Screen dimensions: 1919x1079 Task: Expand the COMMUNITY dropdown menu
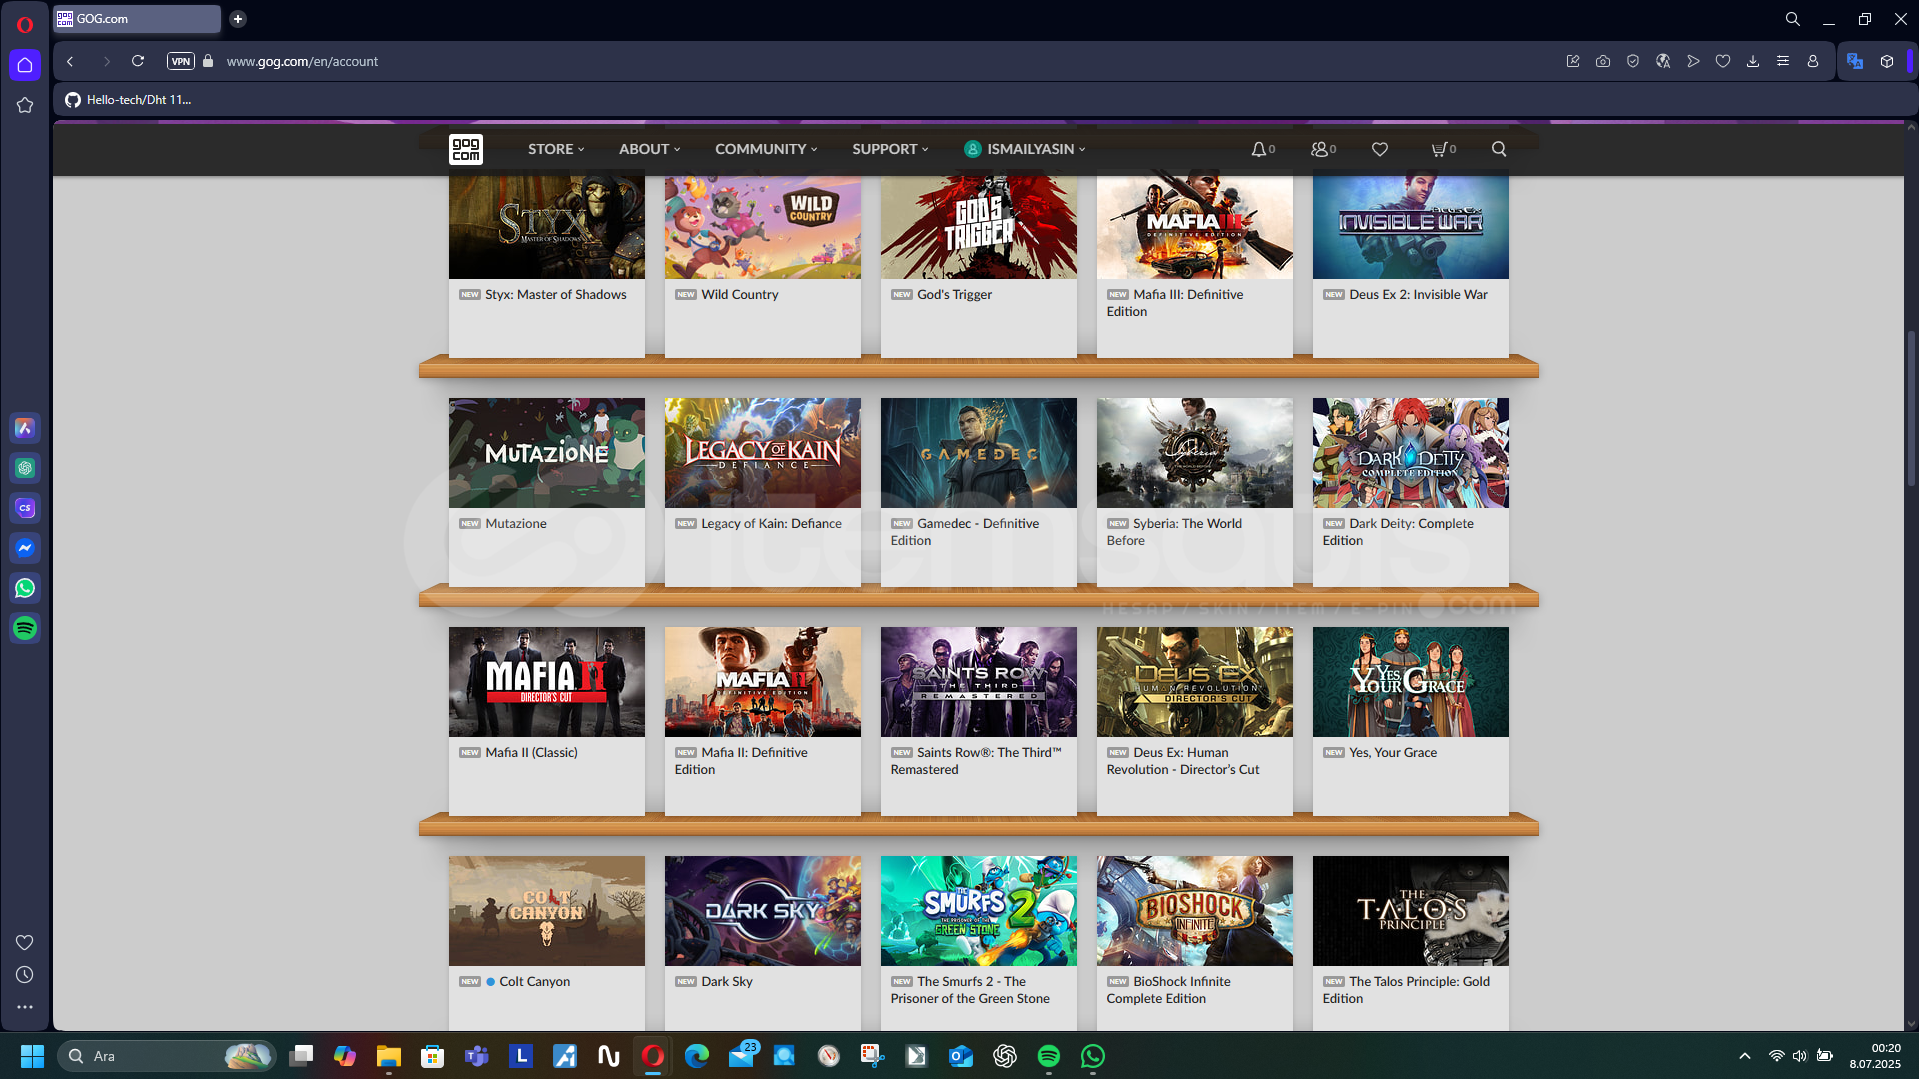point(766,149)
